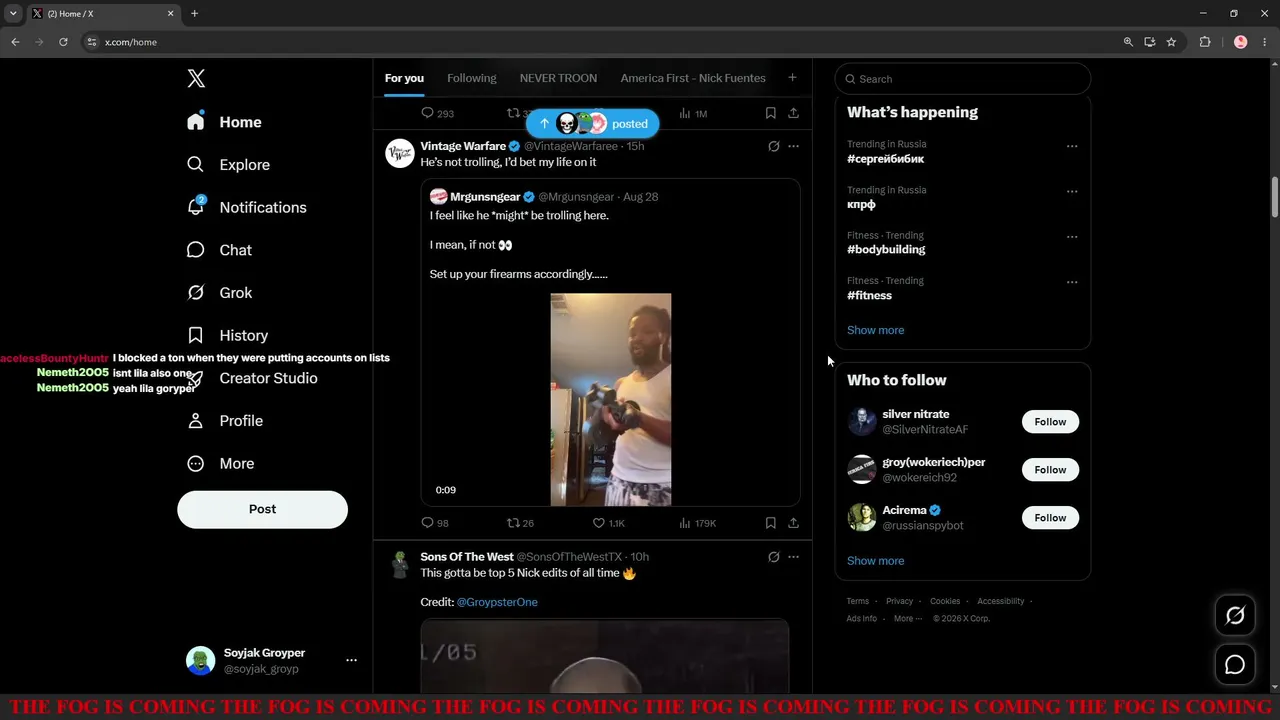Viewport: 1280px width, 720px height.
Task: Reload the page in Chrome
Action: [x=63, y=42]
